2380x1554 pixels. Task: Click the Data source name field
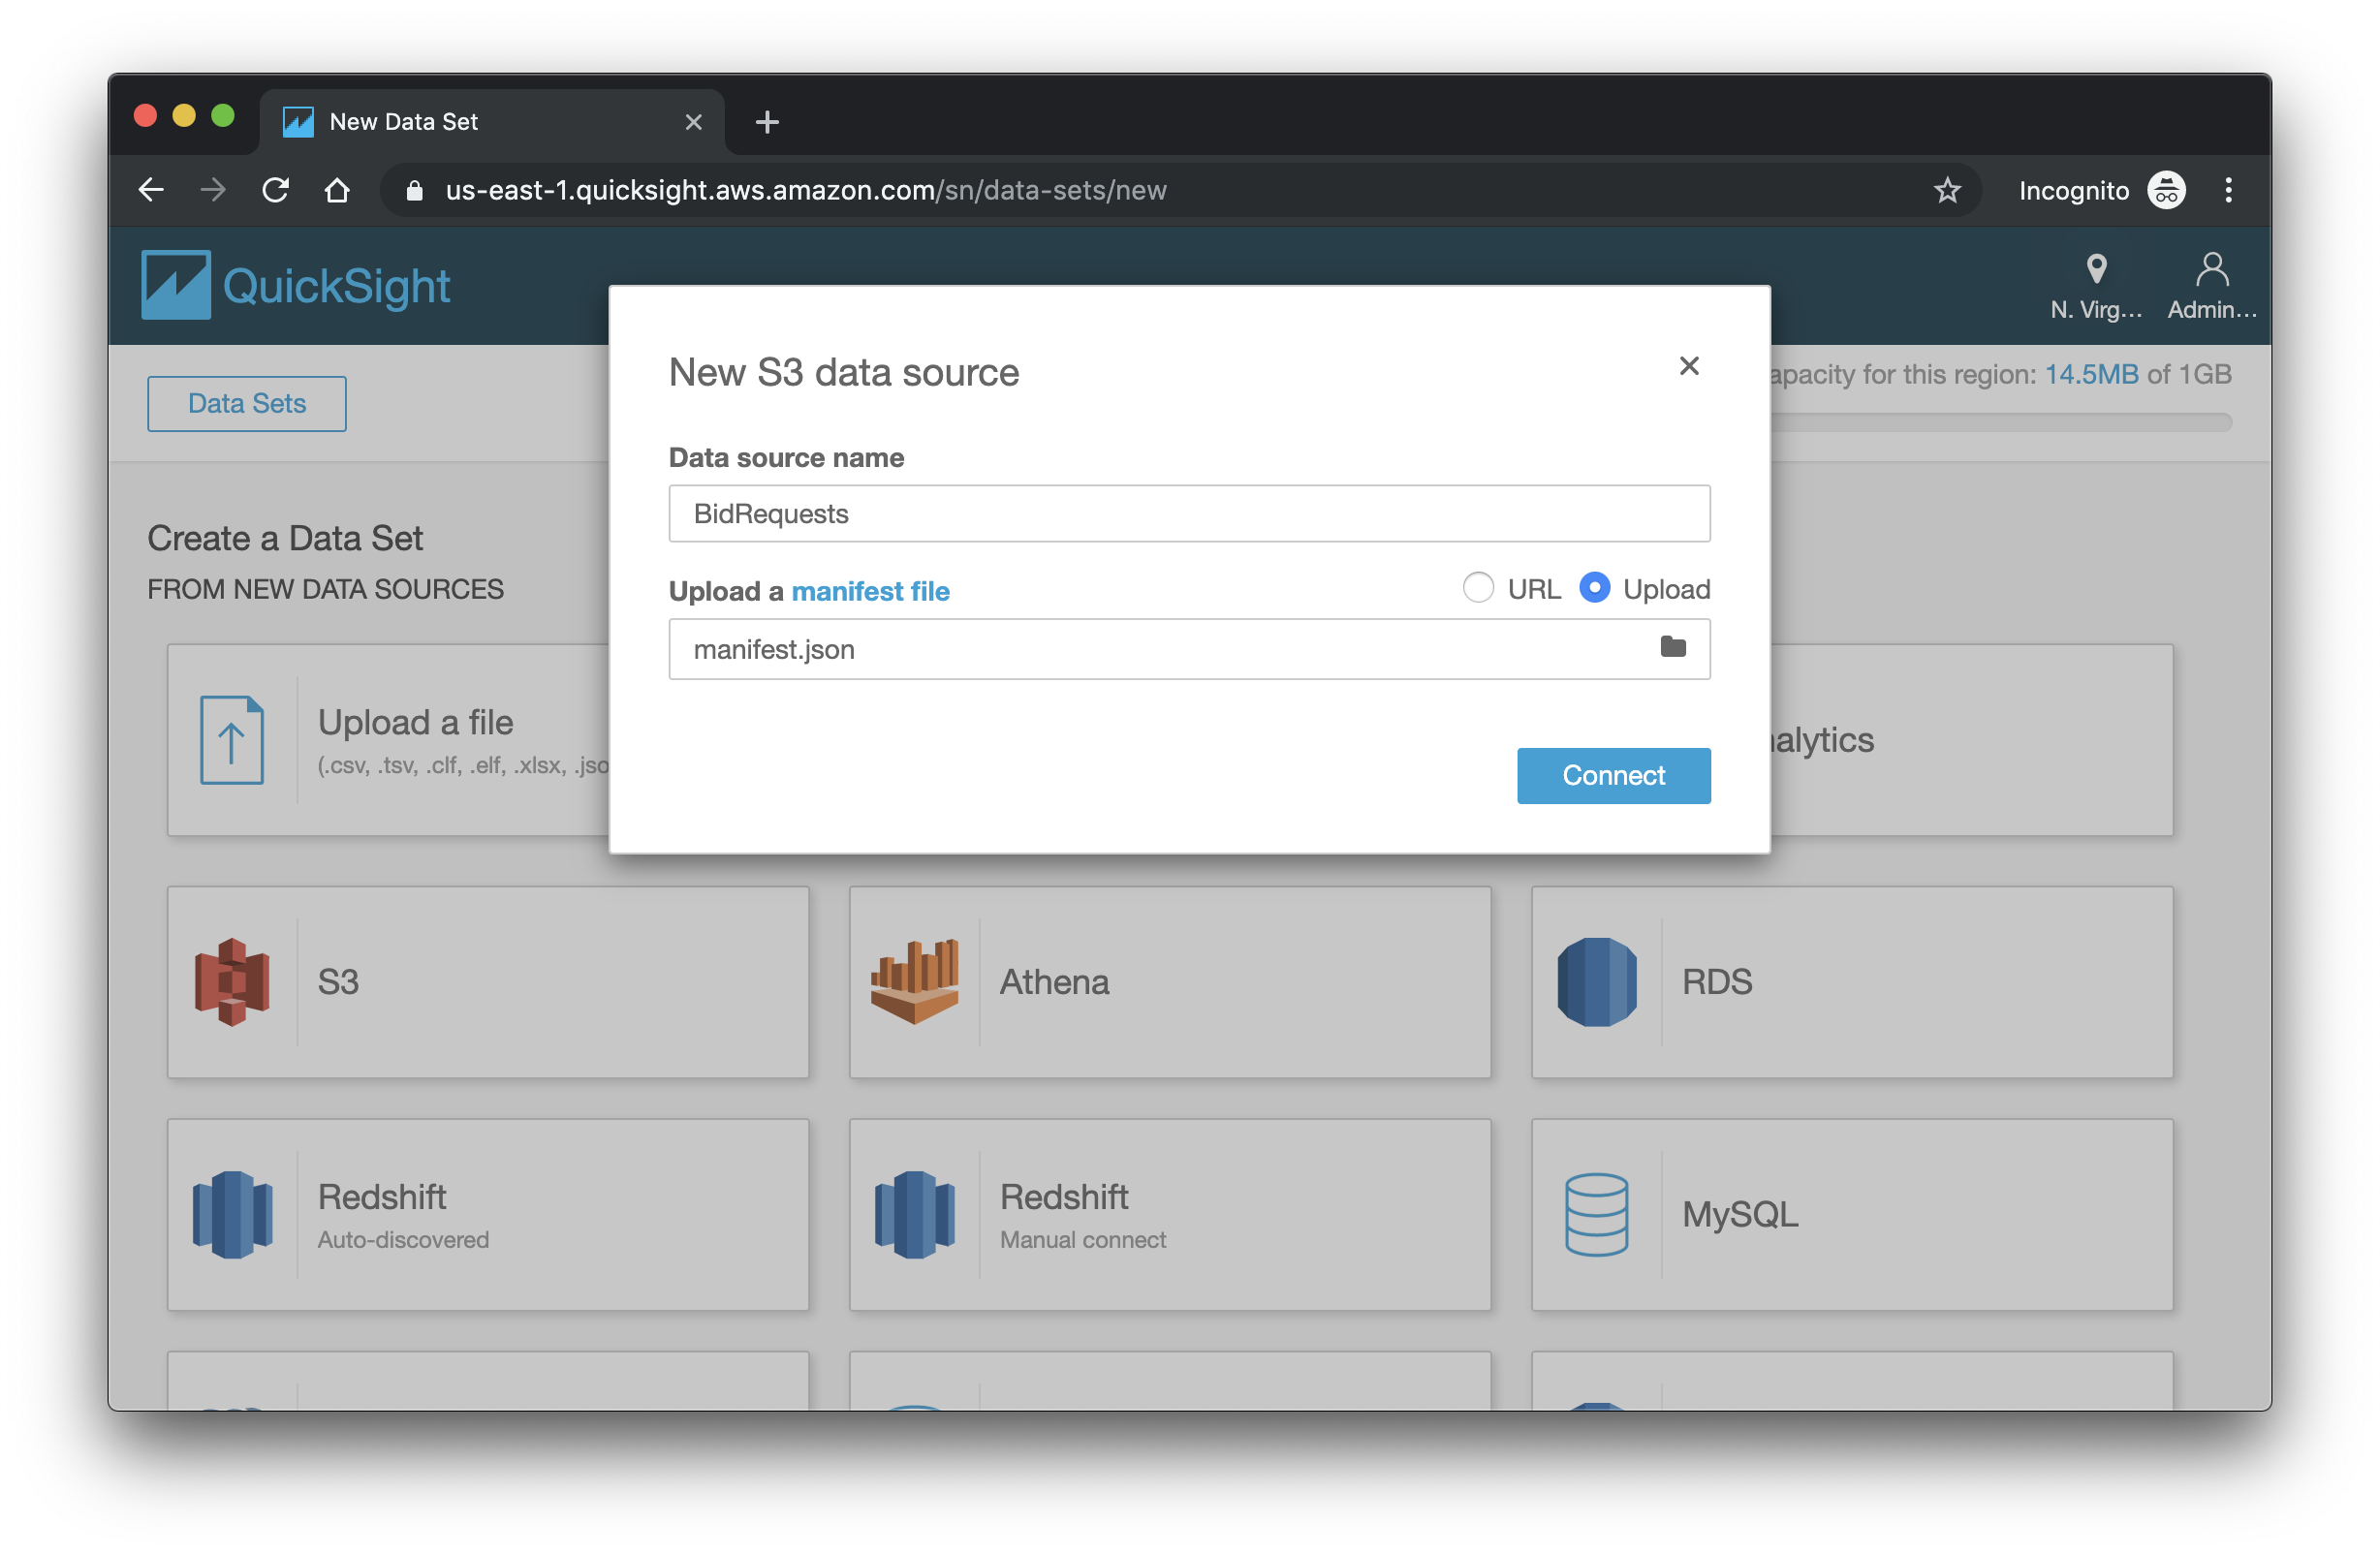click(x=1188, y=514)
